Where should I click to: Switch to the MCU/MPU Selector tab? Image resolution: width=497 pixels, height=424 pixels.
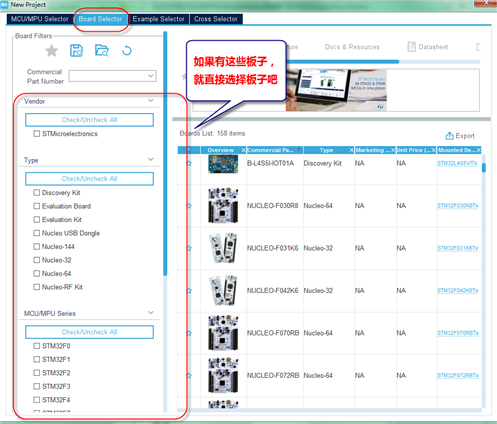tap(40, 19)
